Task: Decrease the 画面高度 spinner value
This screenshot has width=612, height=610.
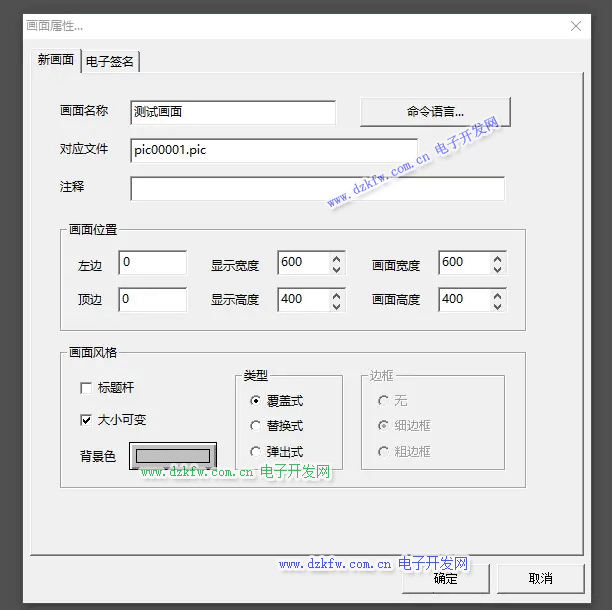Action: coord(498,305)
